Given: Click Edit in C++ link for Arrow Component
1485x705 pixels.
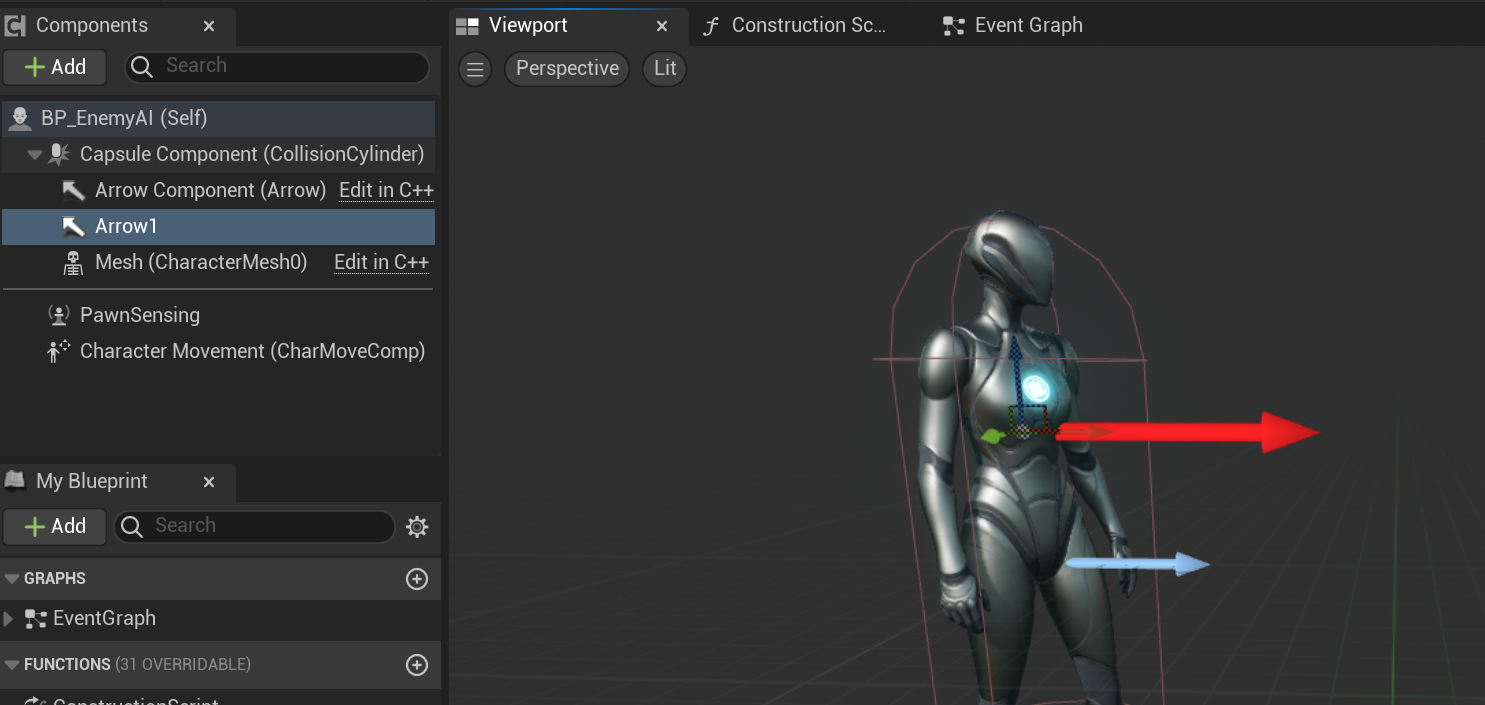Looking at the screenshot, I should click(x=385, y=190).
